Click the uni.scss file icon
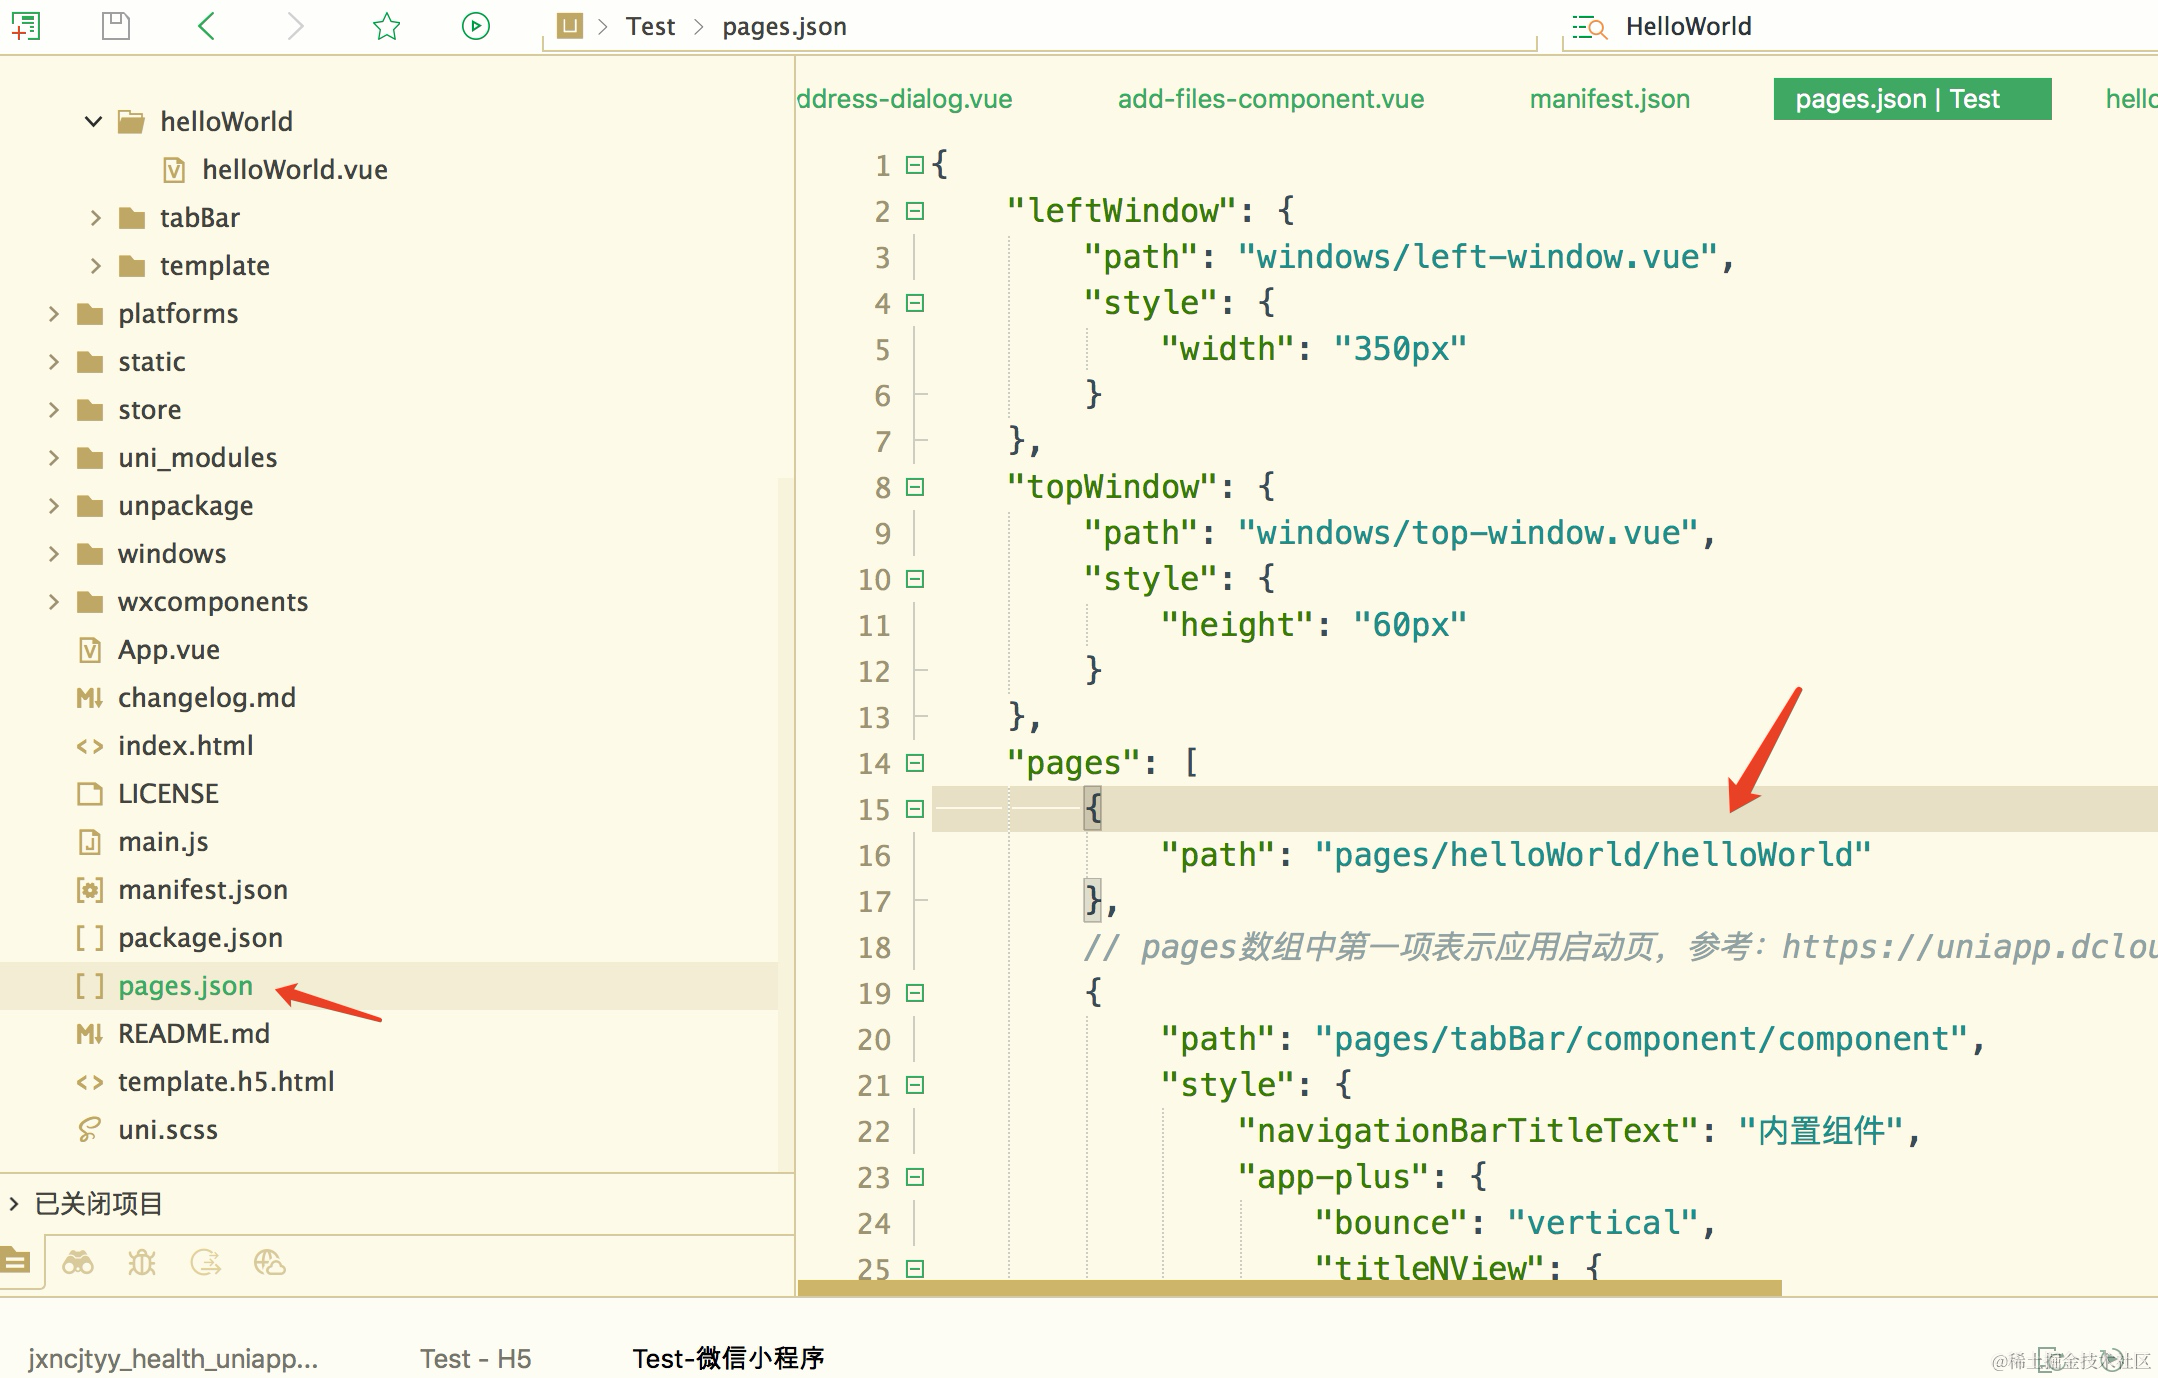Viewport: 2158px width, 1378px height. pyautogui.click(x=90, y=1130)
